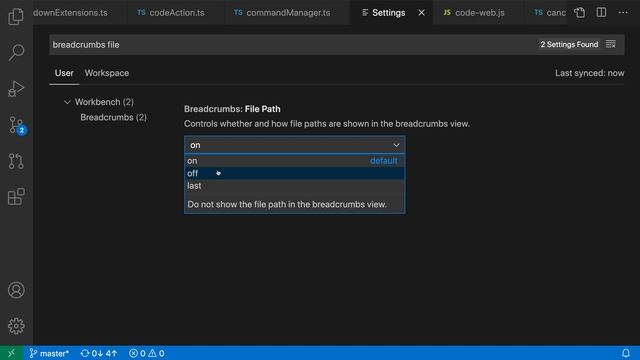Click the 'Breadcrumbs: File Path' setting title
This screenshot has width=640, height=360.
(232, 109)
